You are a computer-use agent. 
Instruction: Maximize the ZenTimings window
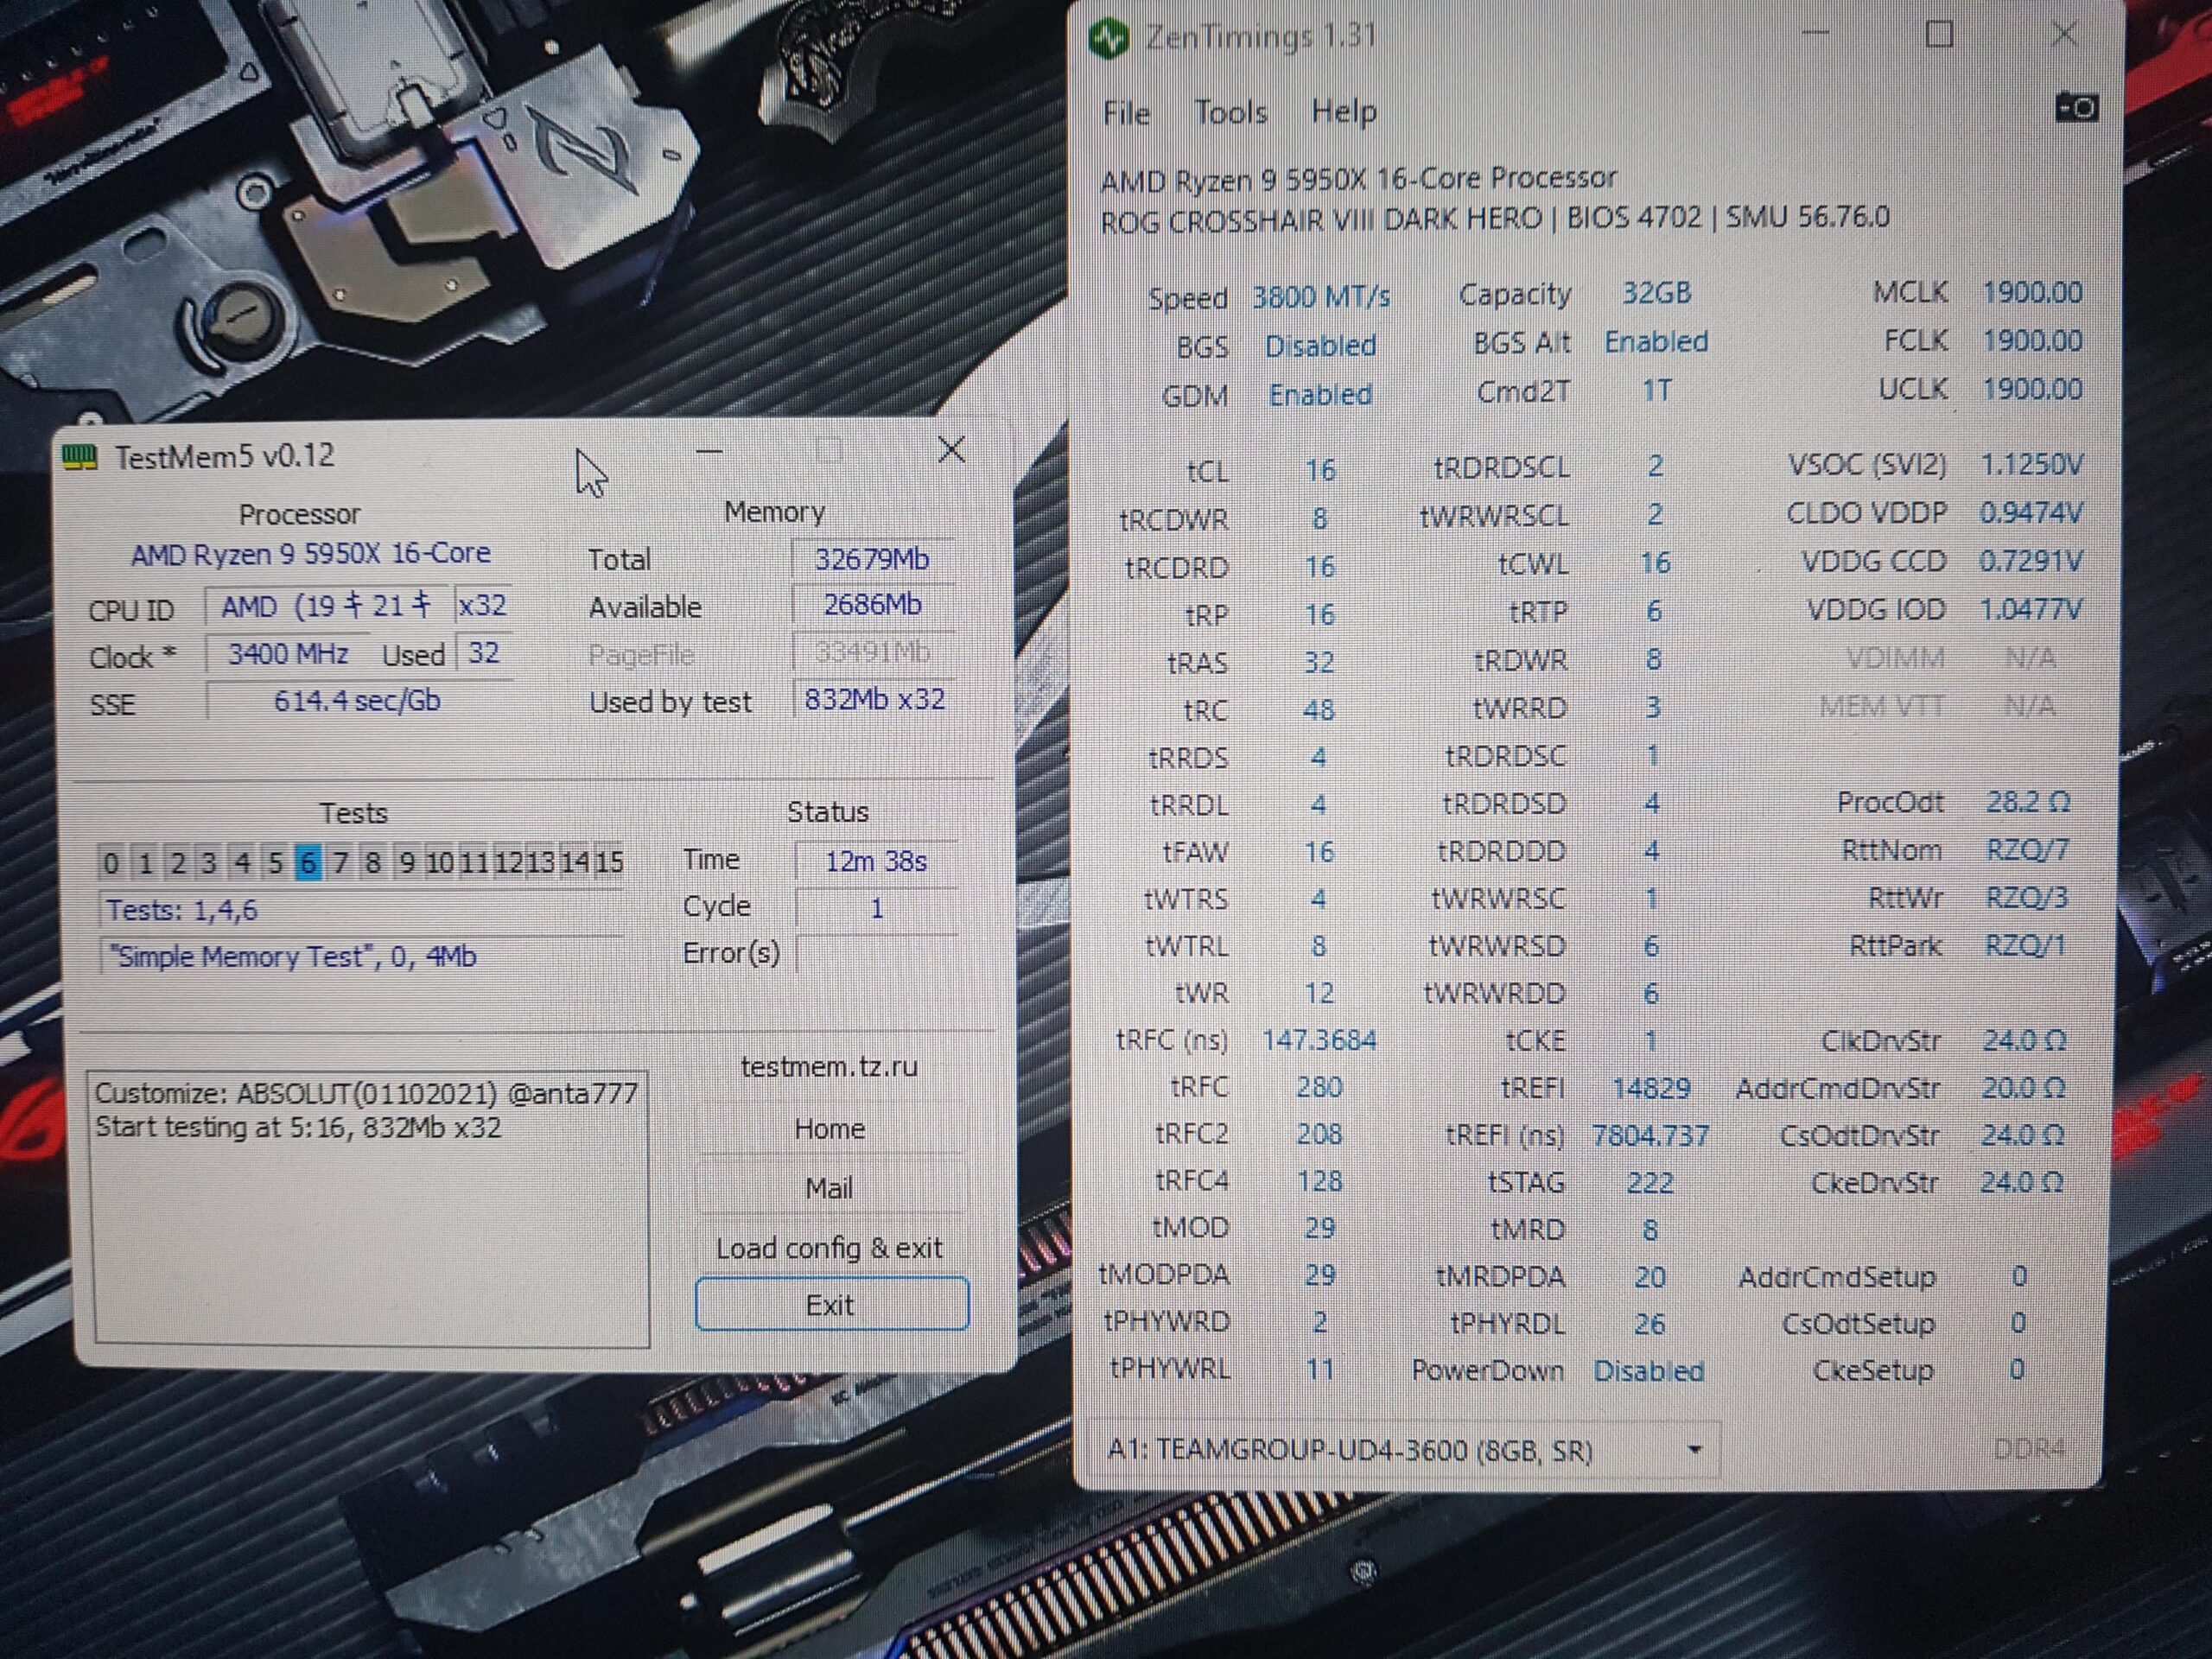tap(1939, 35)
